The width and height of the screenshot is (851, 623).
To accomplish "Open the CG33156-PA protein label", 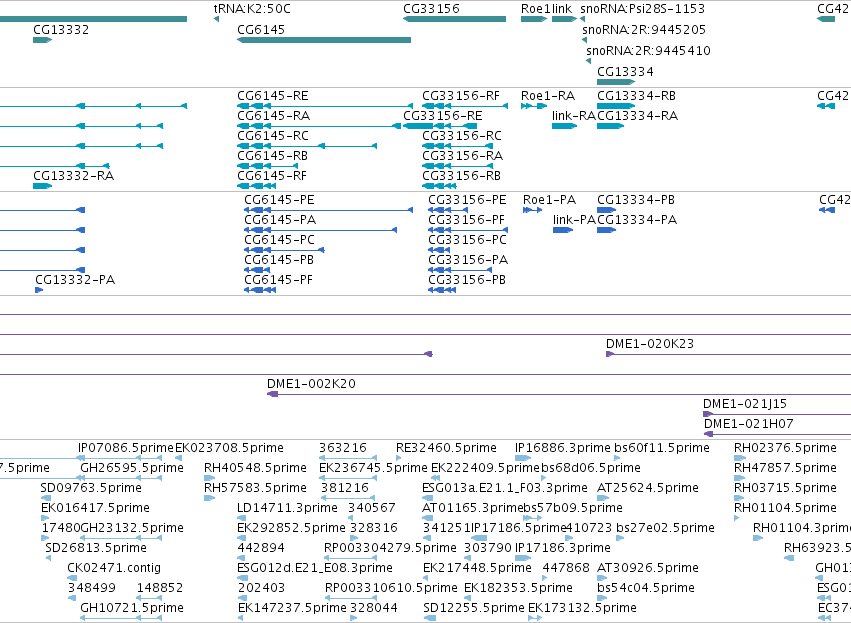I will [468, 260].
